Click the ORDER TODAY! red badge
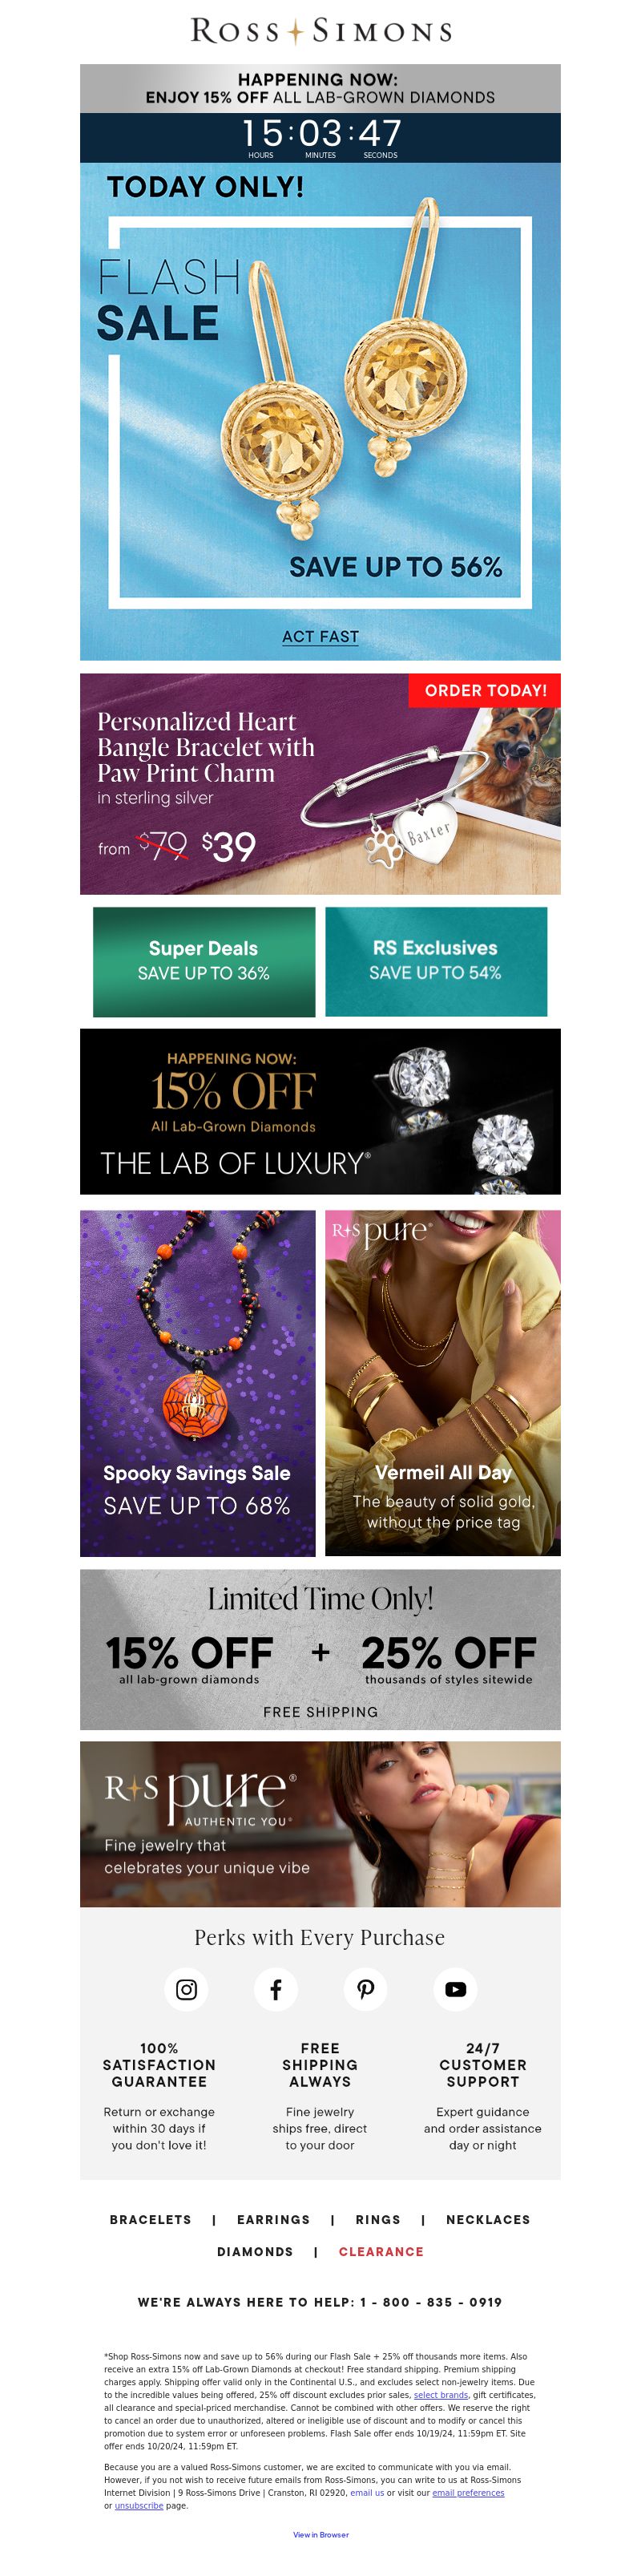Viewport: 641px width, 2576px height. 485,690
